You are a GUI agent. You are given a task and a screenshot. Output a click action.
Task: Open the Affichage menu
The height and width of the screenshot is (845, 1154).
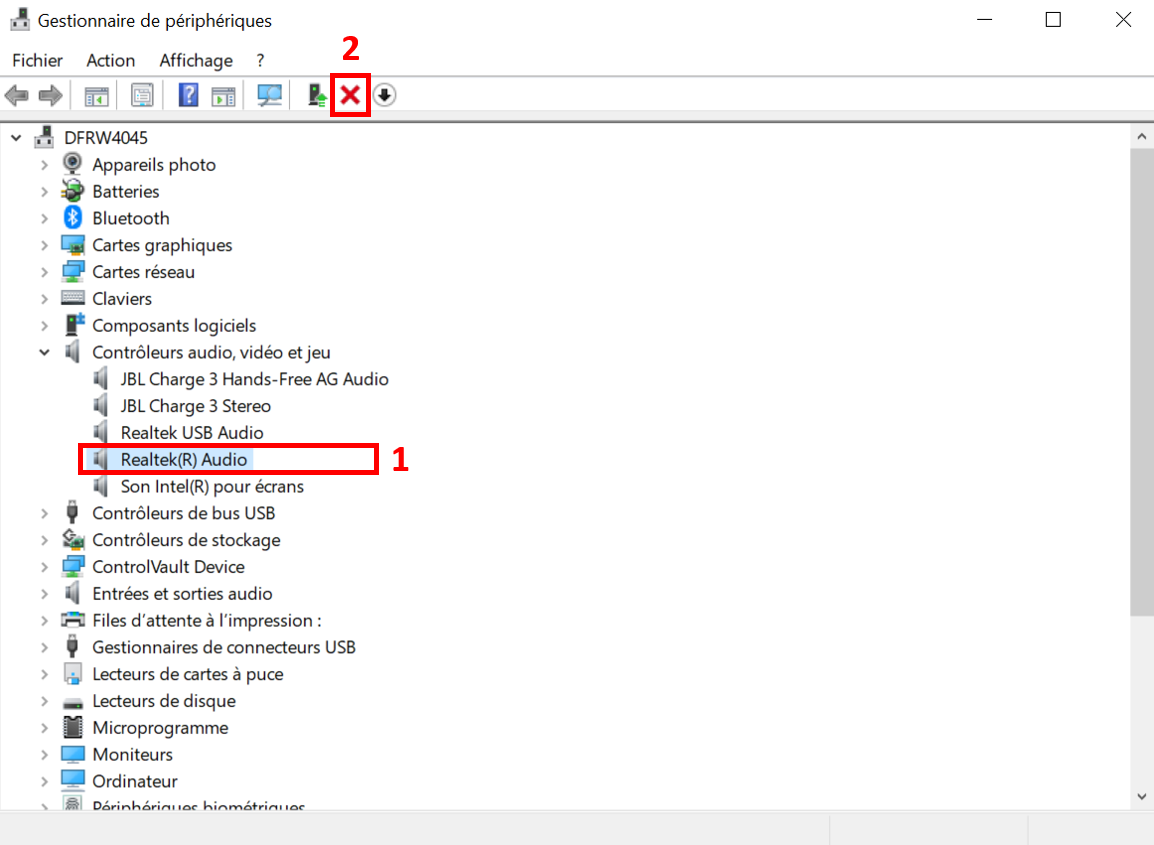(x=196, y=60)
